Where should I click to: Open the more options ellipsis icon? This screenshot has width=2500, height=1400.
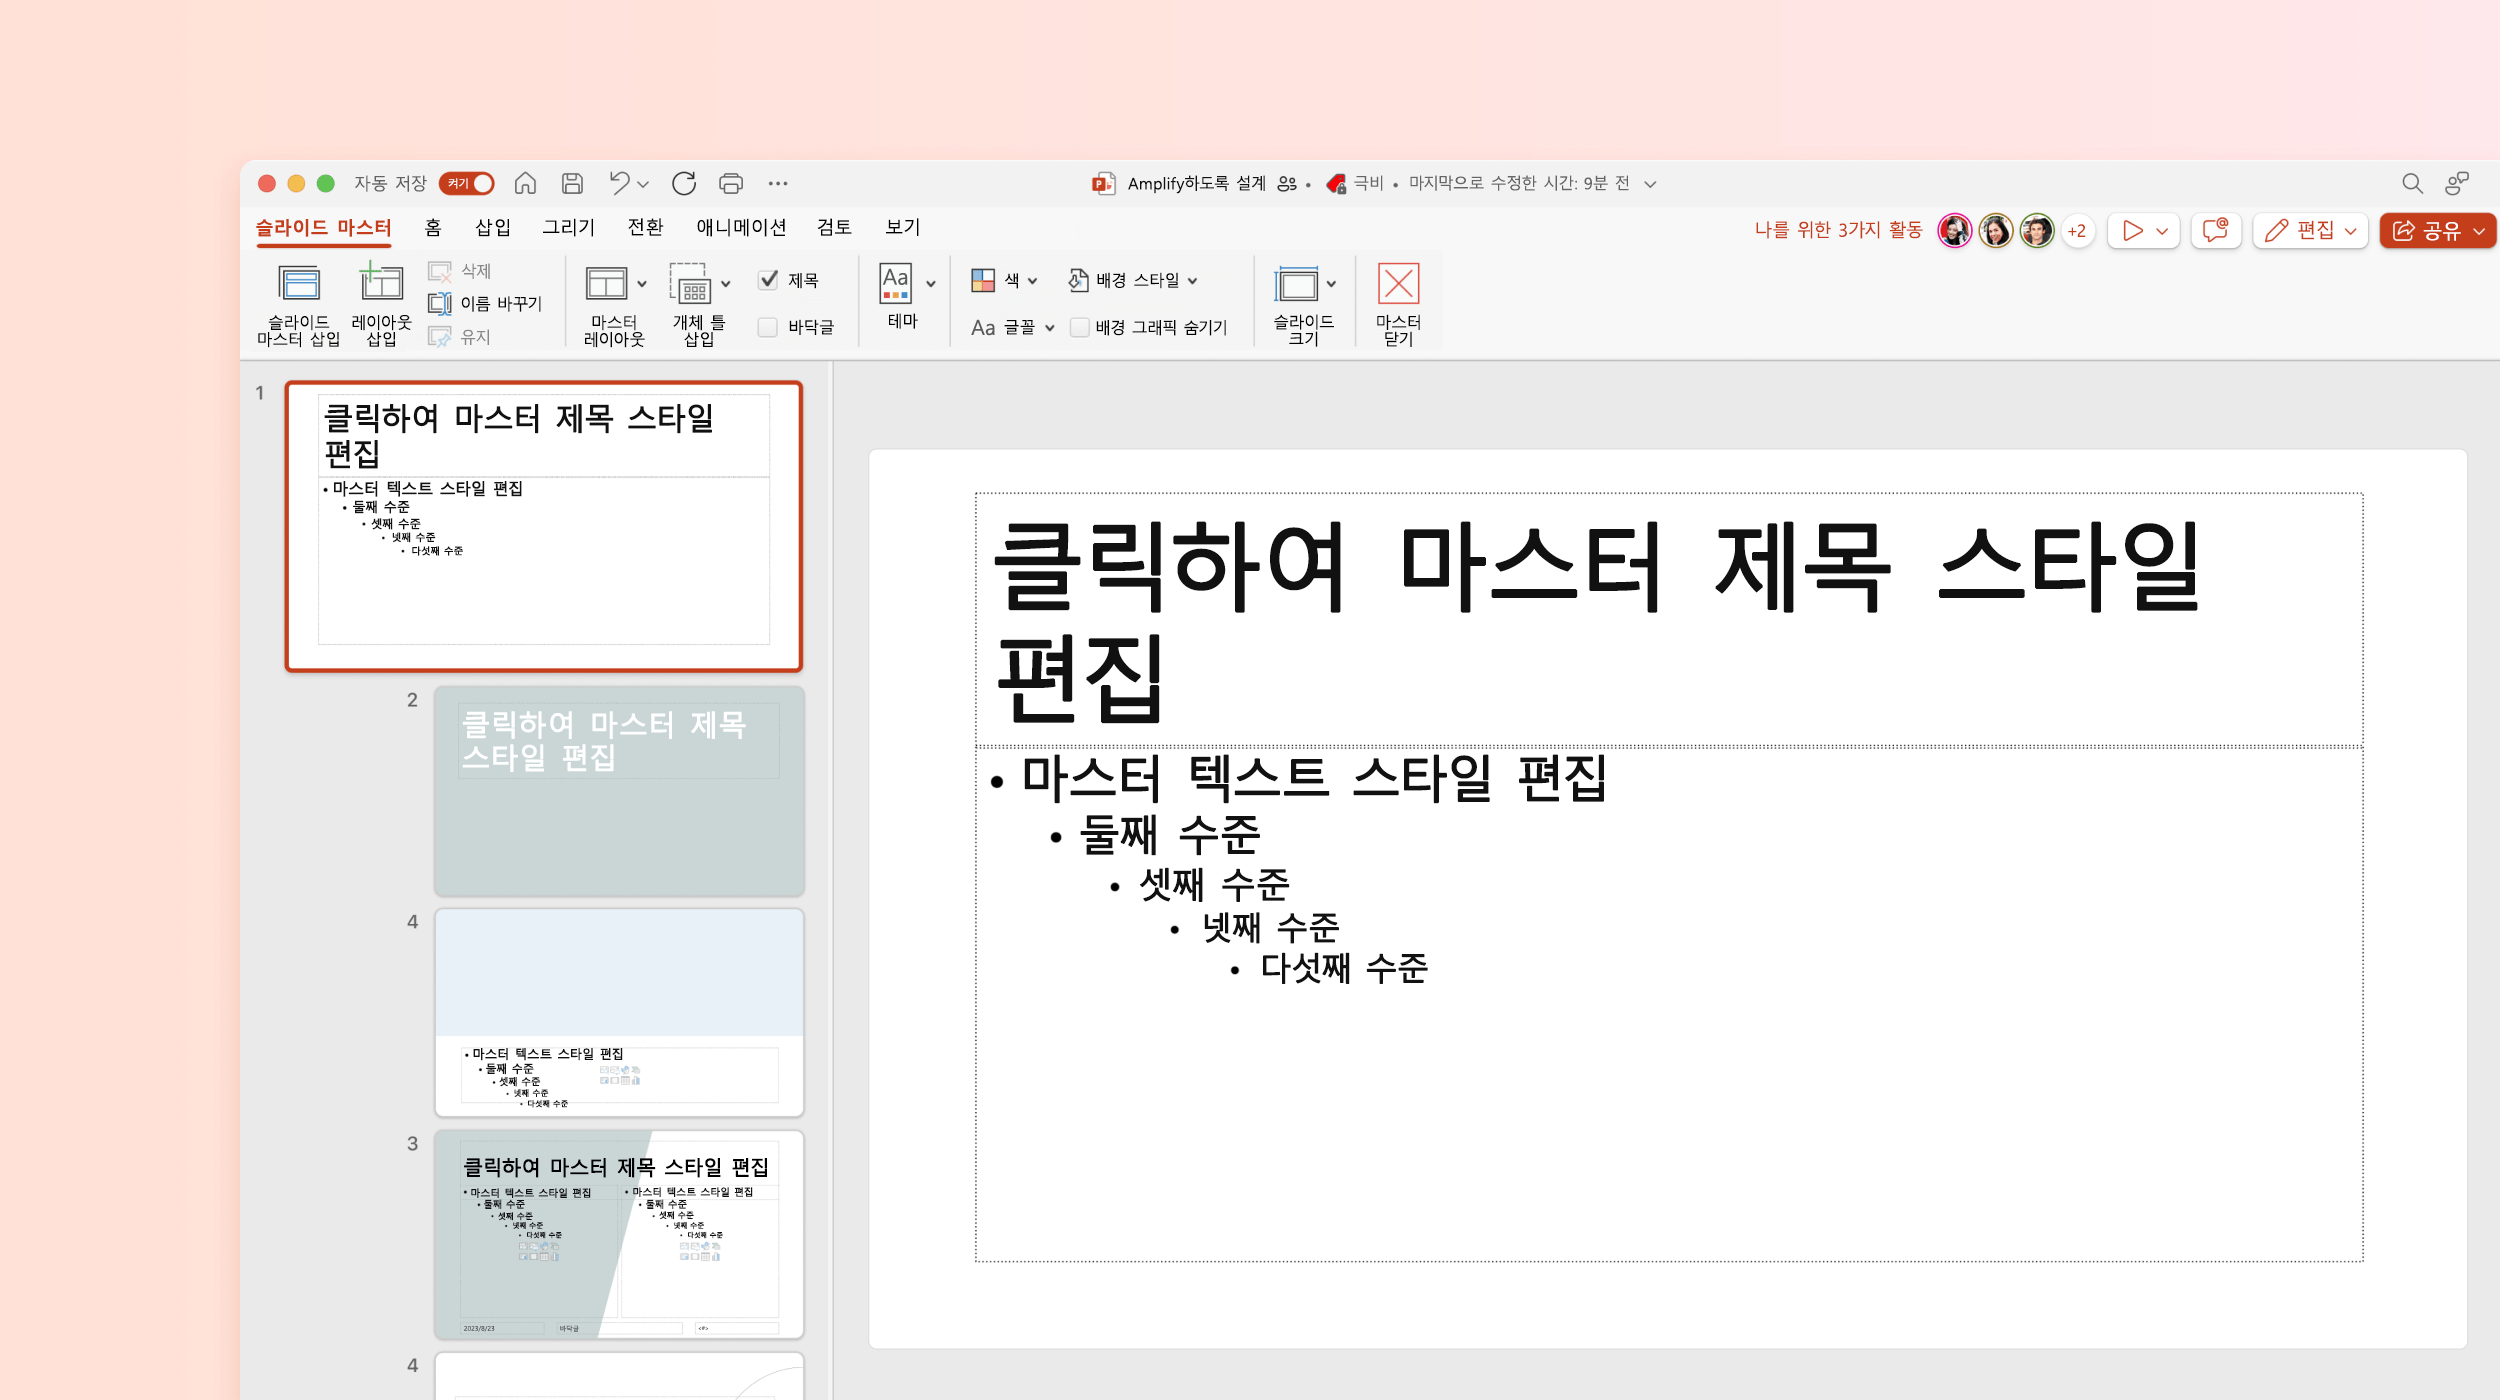coord(778,183)
